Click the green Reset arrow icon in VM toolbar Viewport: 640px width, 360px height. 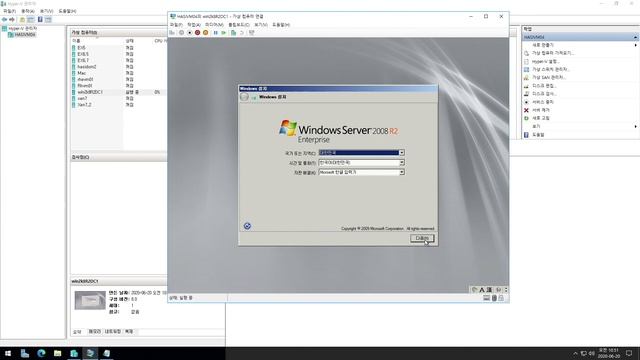(x=224, y=33)
